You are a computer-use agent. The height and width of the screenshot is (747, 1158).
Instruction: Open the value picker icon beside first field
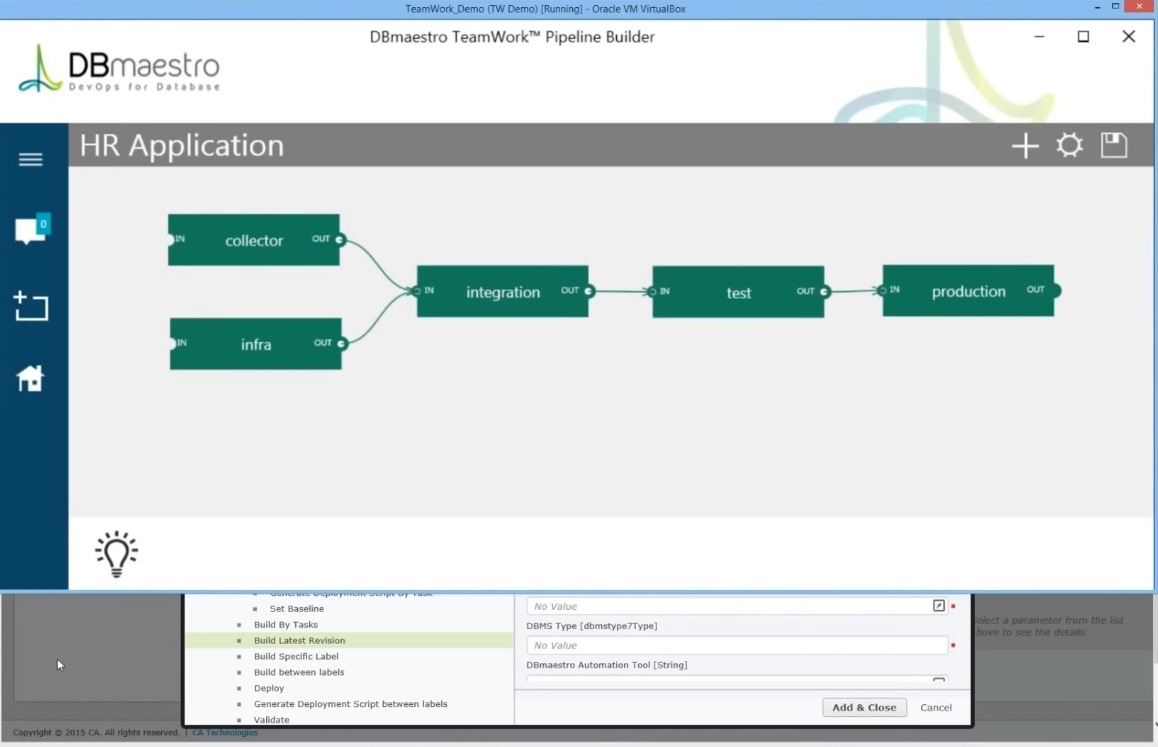[x=938, y=606]
